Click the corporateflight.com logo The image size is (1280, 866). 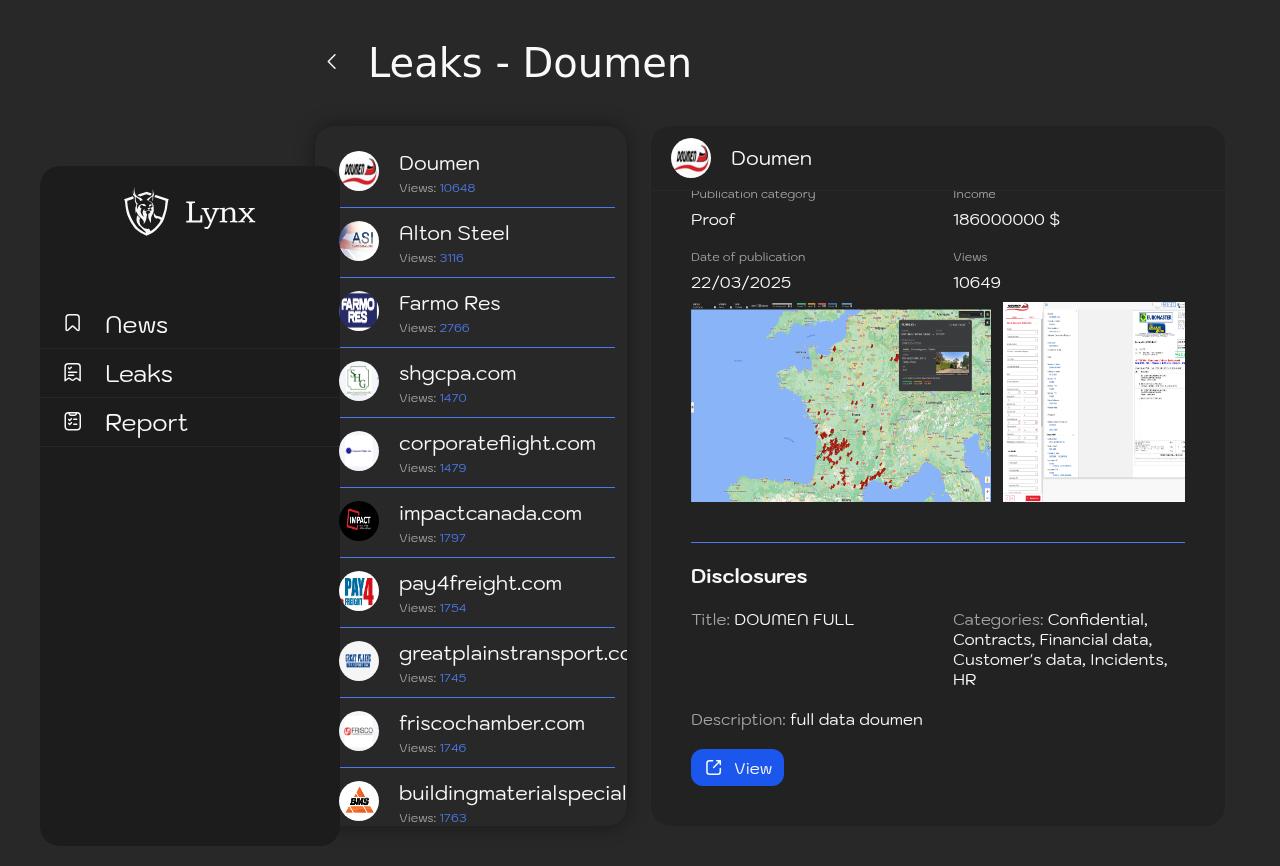point(359,451)
